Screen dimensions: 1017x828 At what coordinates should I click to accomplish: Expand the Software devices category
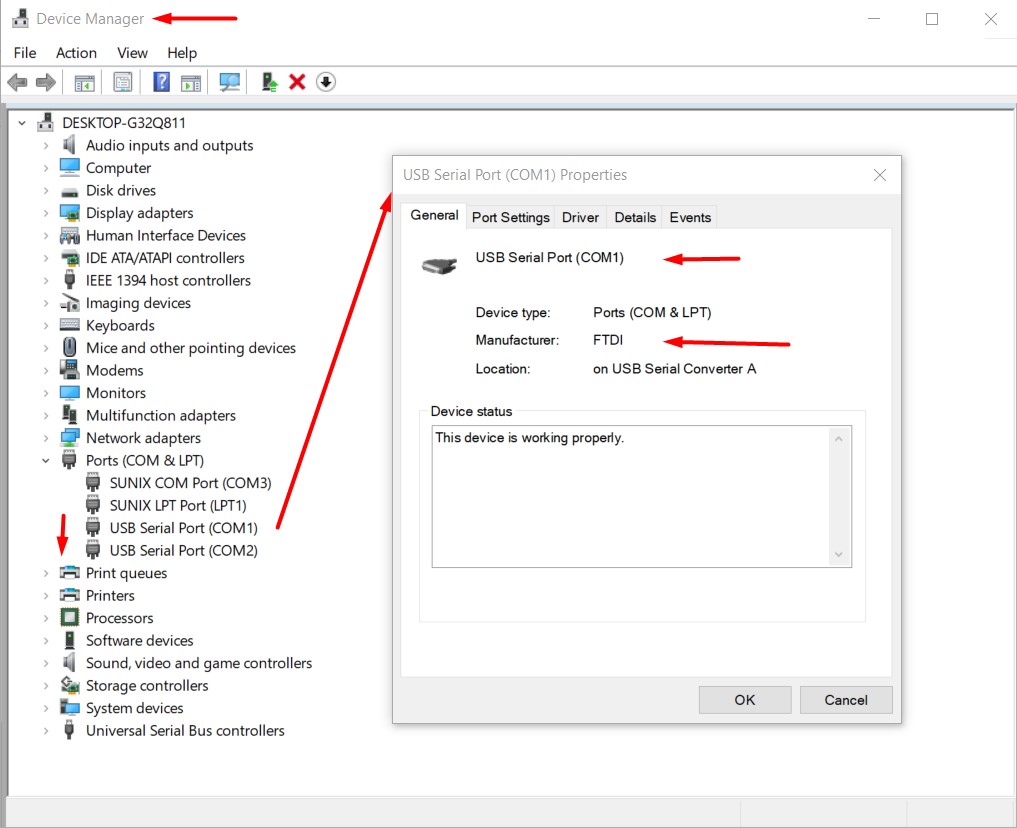click(45, 641)
